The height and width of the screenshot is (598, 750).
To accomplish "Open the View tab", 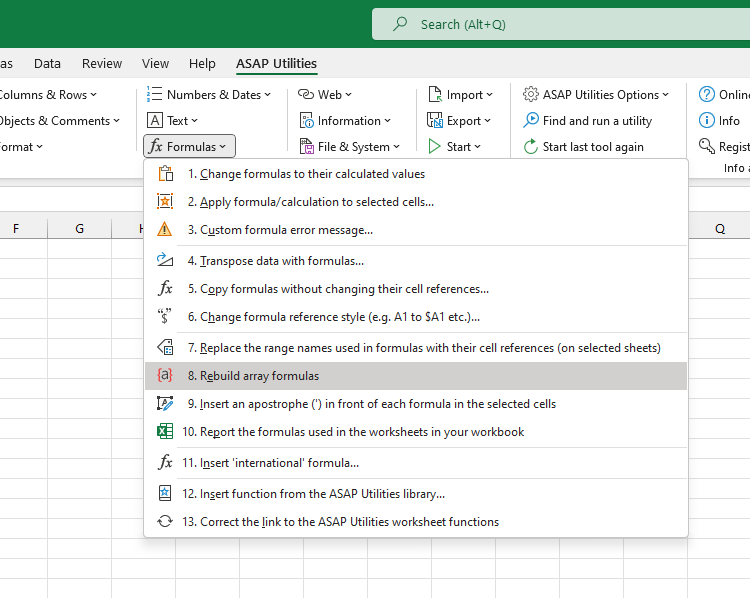I will point(155,63).
